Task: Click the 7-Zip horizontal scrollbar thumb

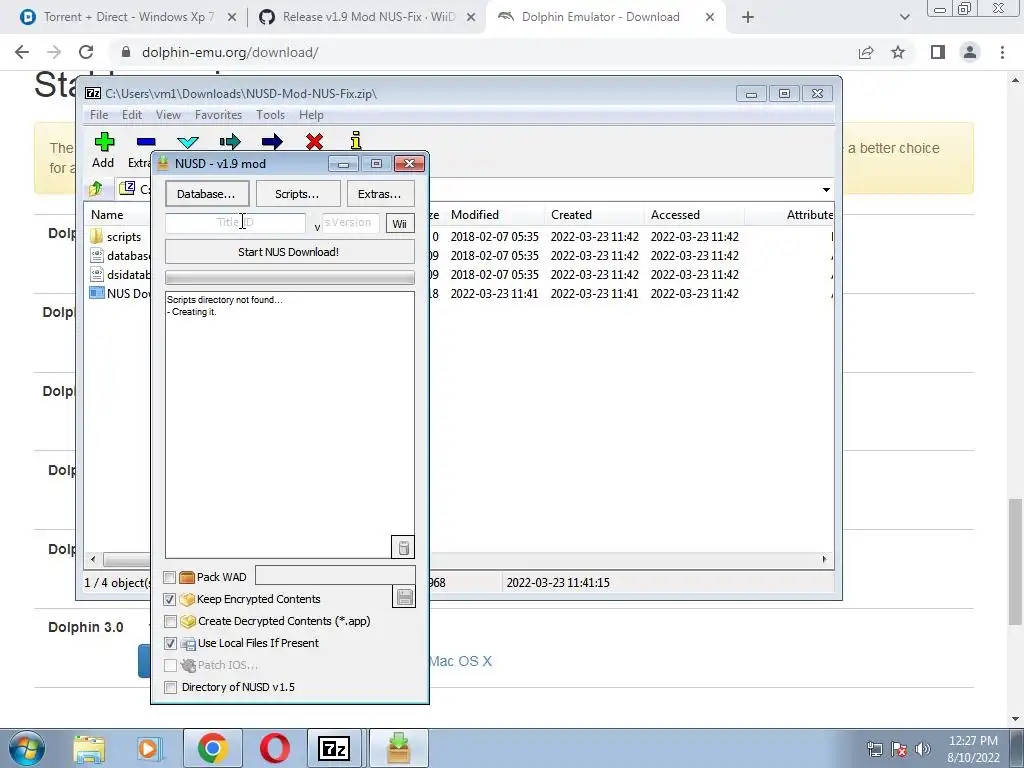Action: [127, 560]
